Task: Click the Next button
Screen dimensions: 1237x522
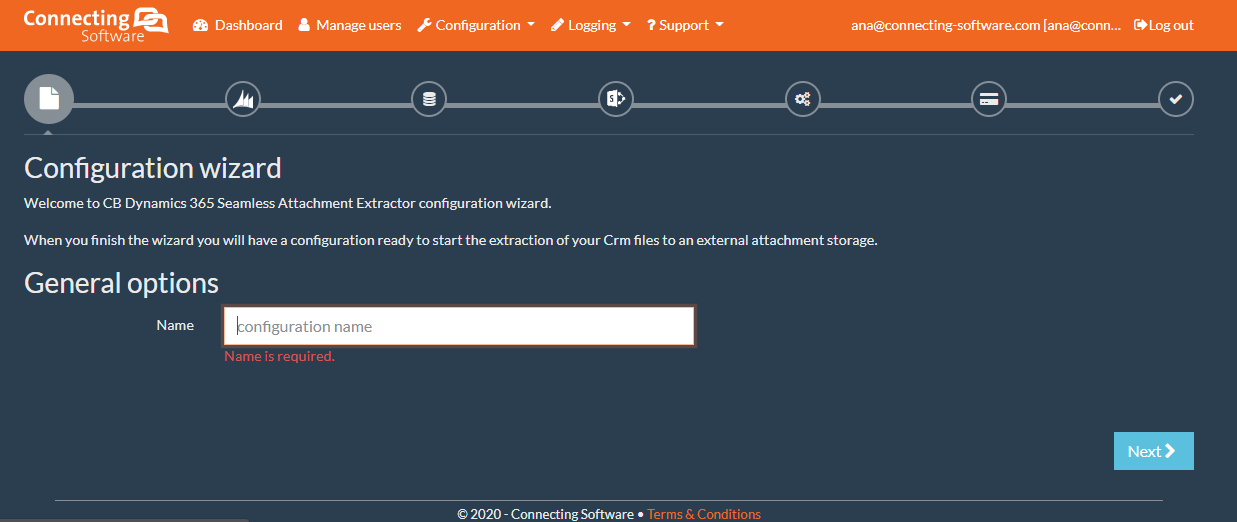Action: [x=1154, y=451]
